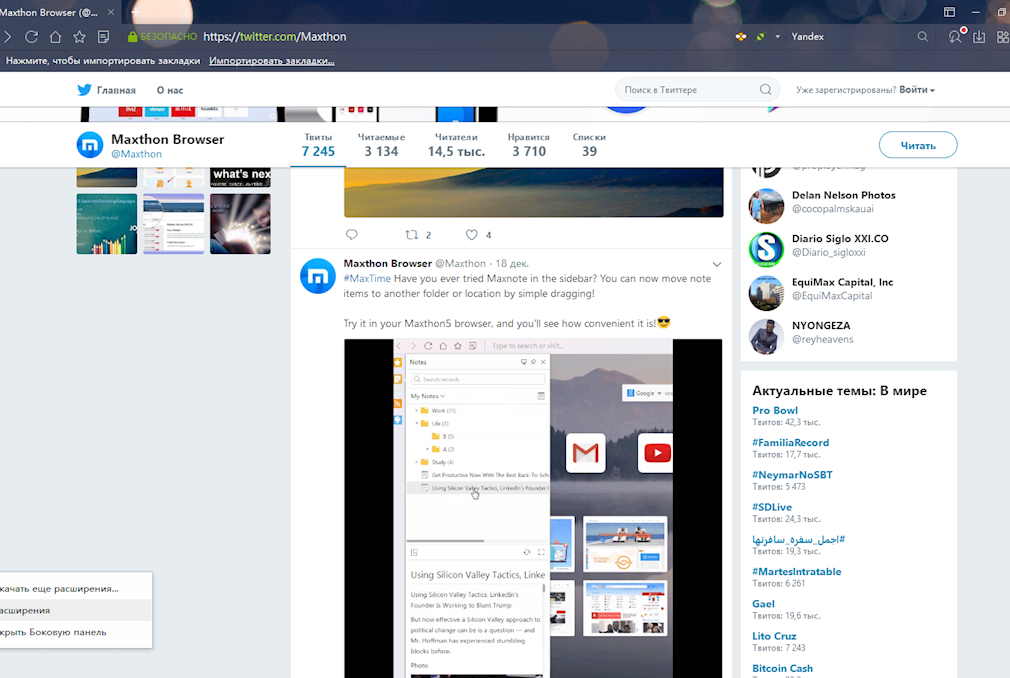Click the green rocket extension icon

760,37
